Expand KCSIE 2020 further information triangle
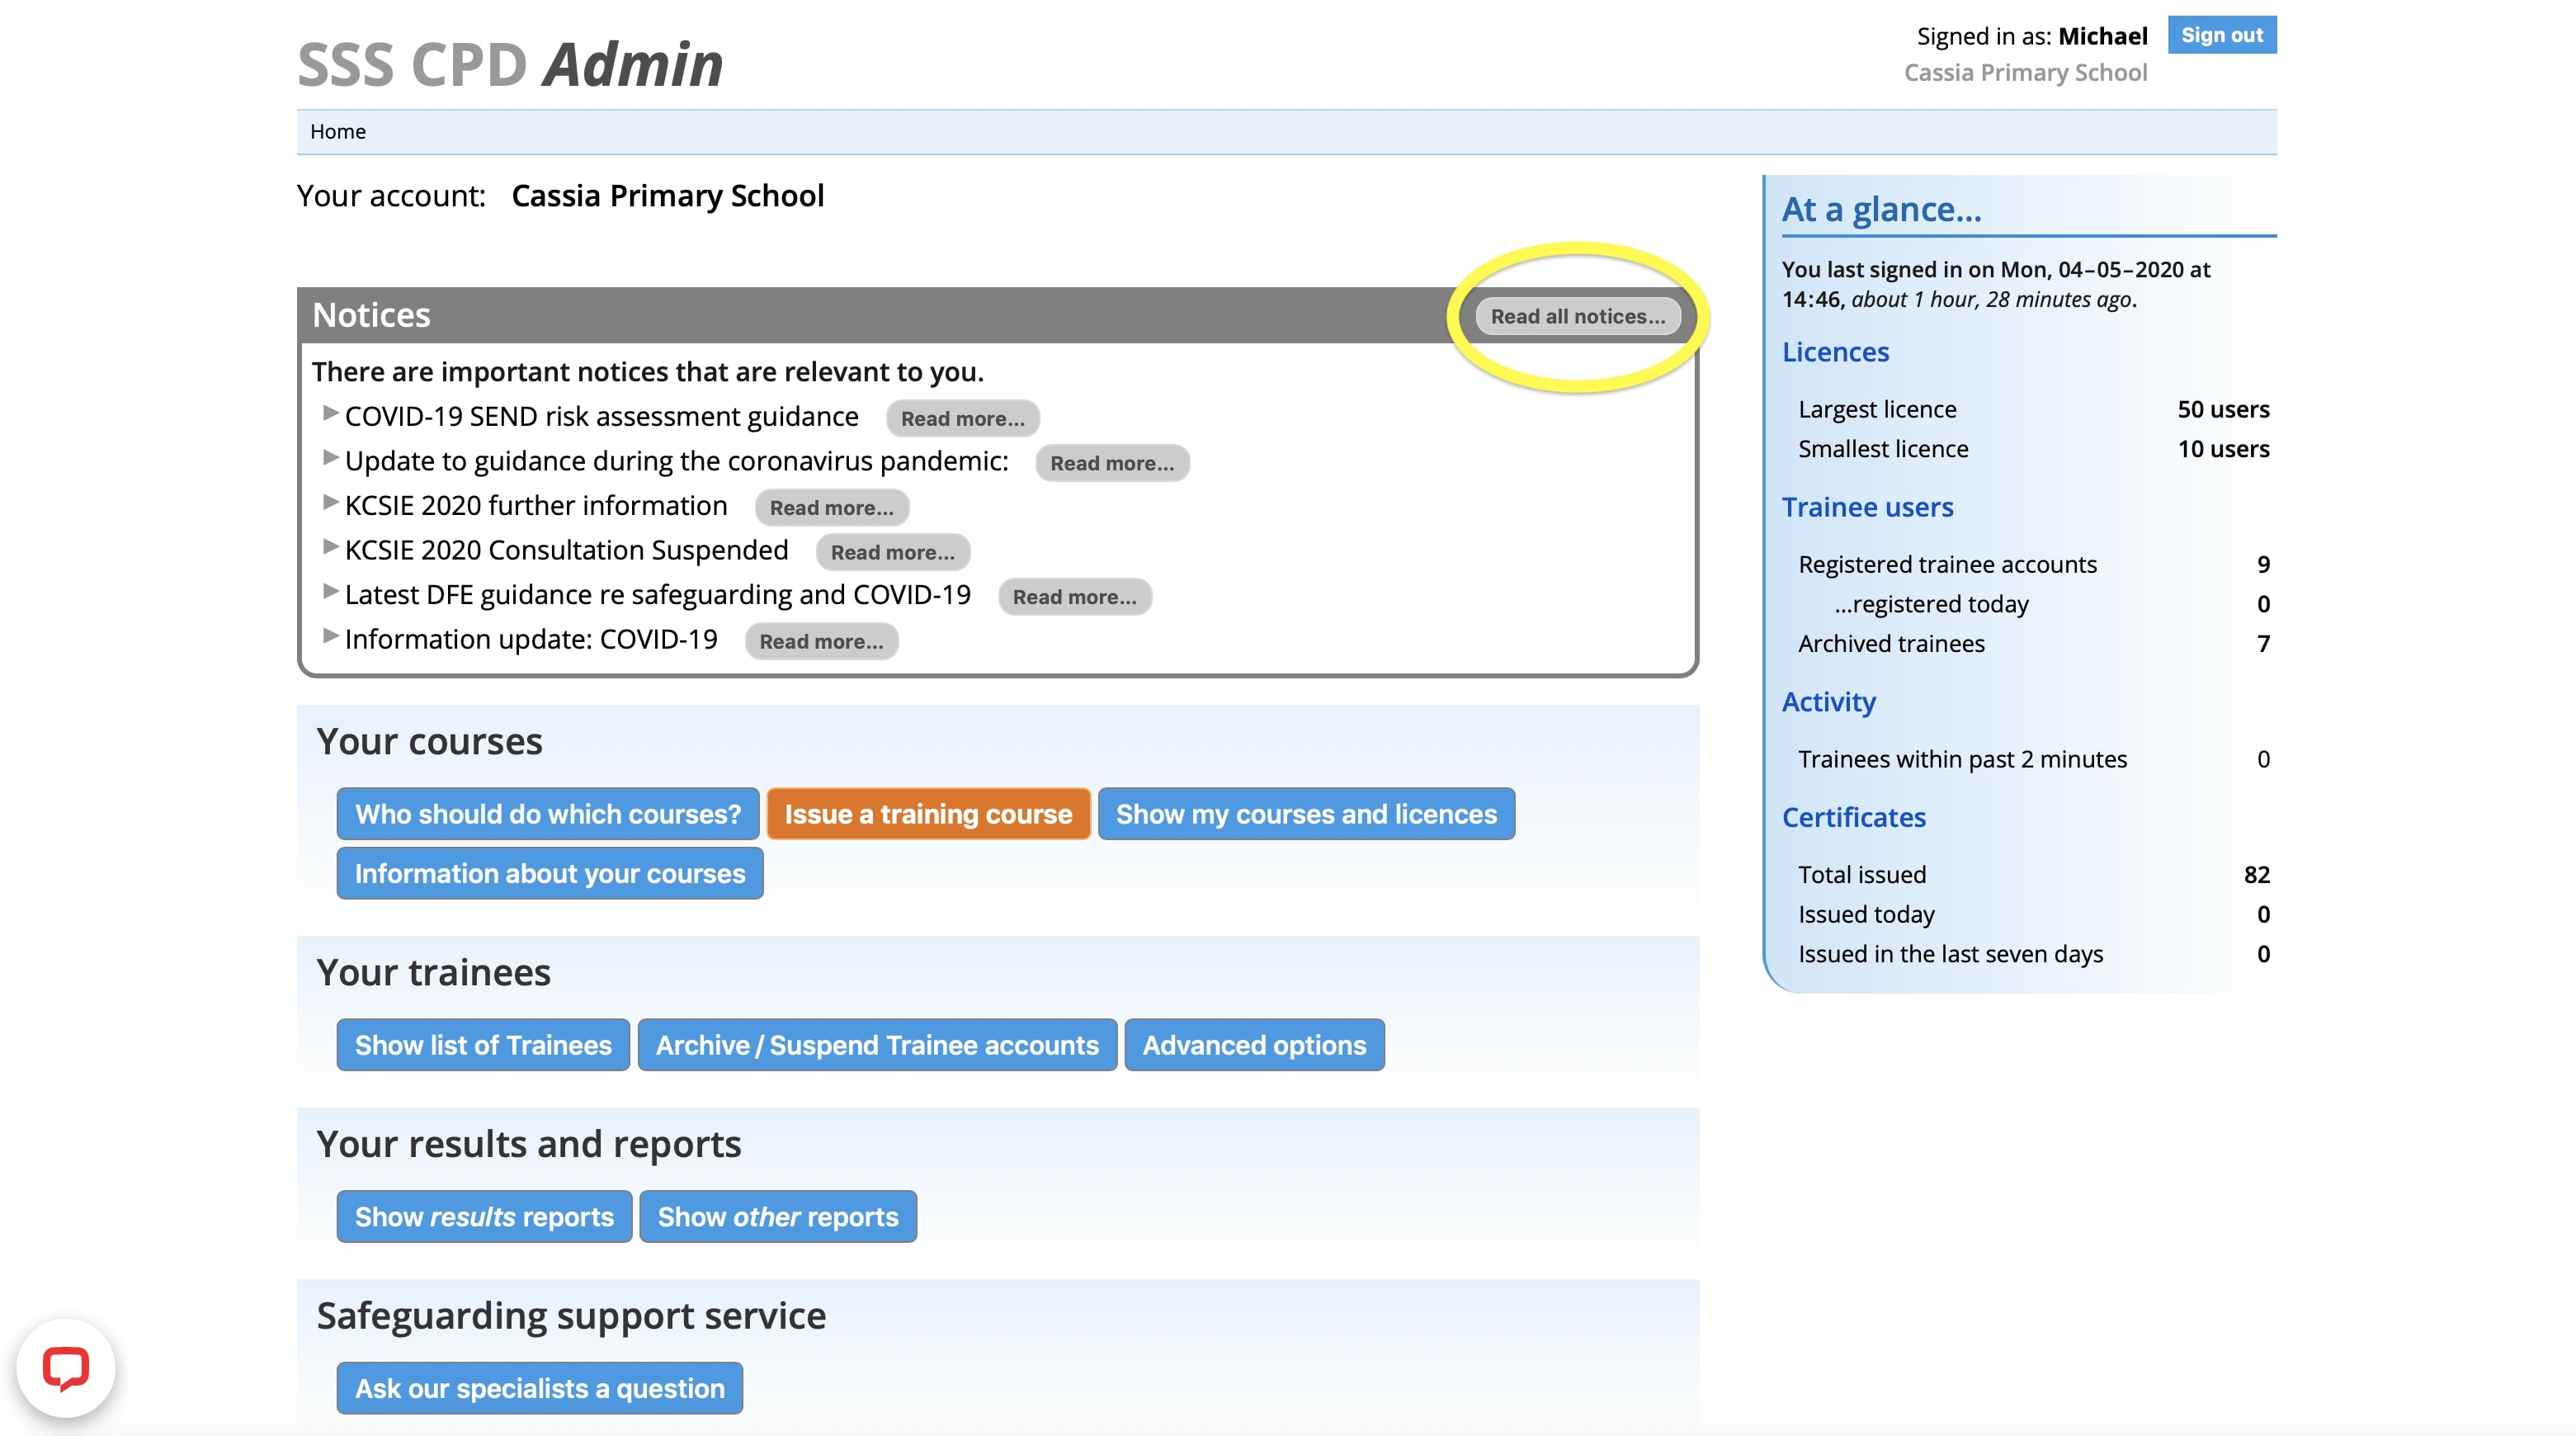This screenshot has height=1436, width=2576. (330, 503)
